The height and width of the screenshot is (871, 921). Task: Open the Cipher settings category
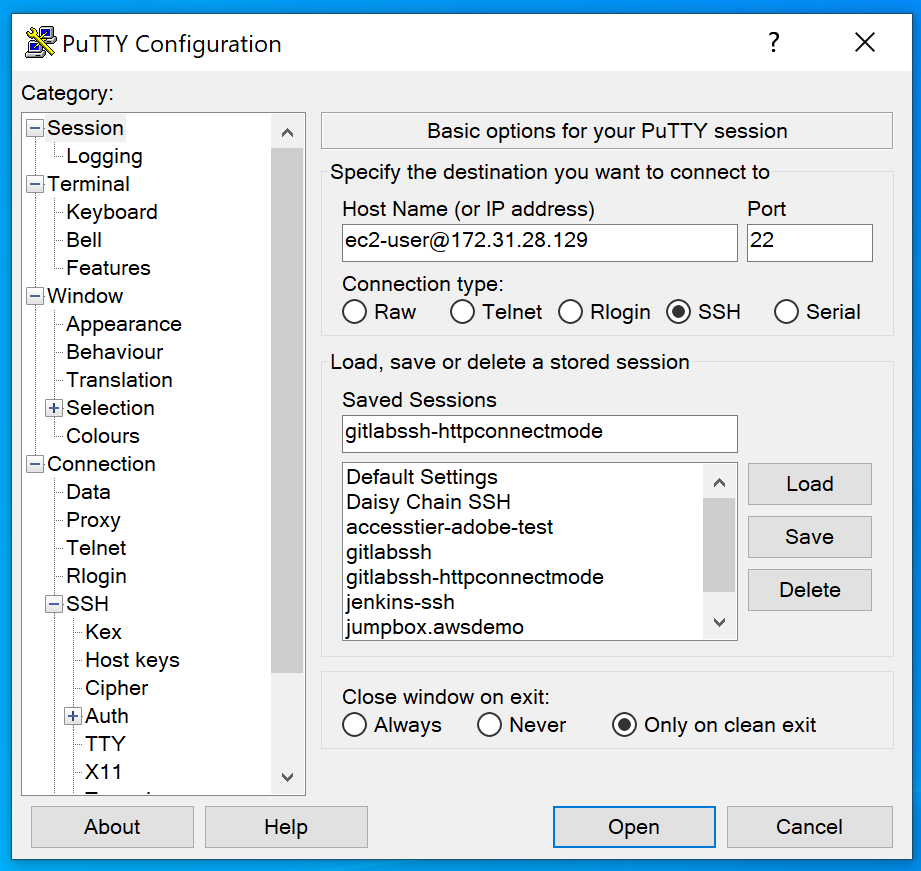point(116,688)
